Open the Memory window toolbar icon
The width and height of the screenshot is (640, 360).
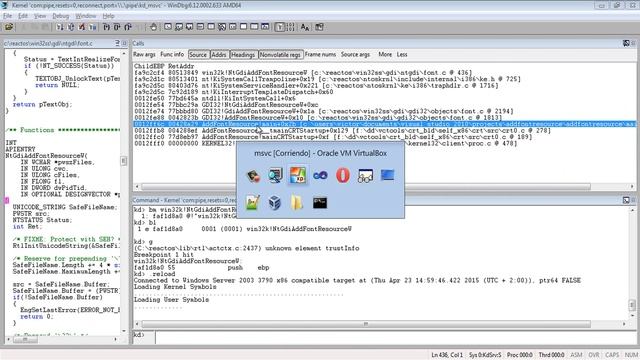click(211, 27)
